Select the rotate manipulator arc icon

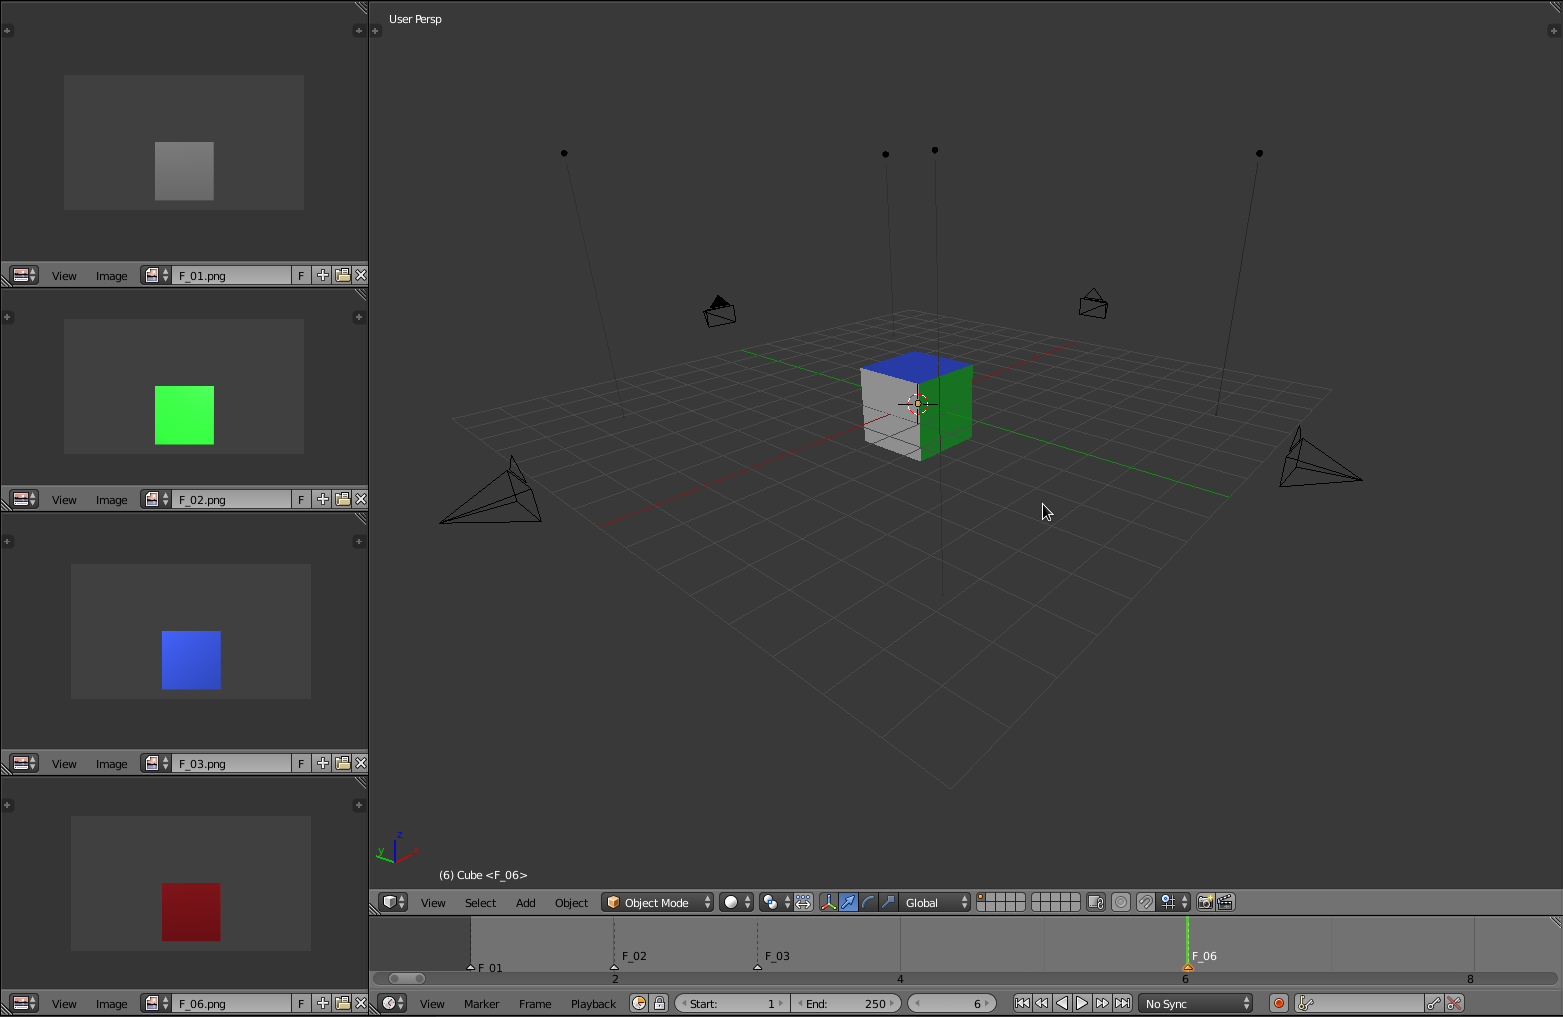868,902
